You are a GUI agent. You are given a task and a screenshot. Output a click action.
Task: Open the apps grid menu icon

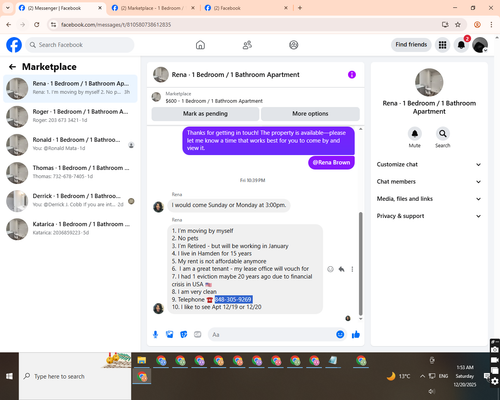point(442,45)
